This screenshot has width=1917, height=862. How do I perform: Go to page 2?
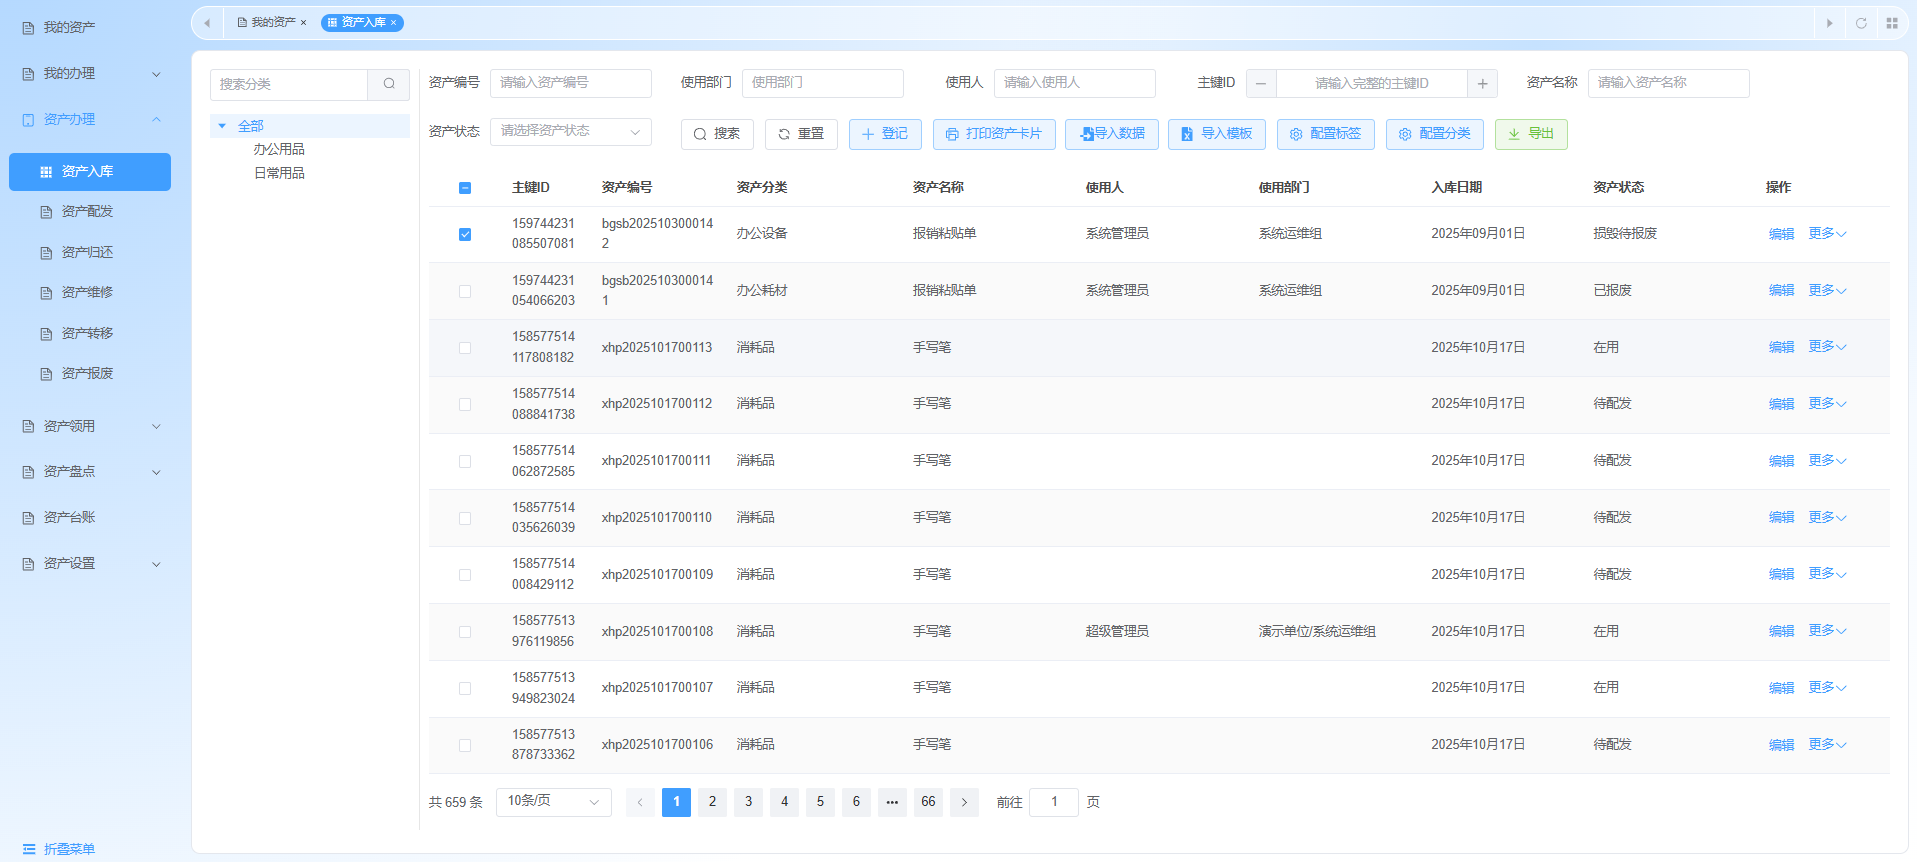coord(712,802)
